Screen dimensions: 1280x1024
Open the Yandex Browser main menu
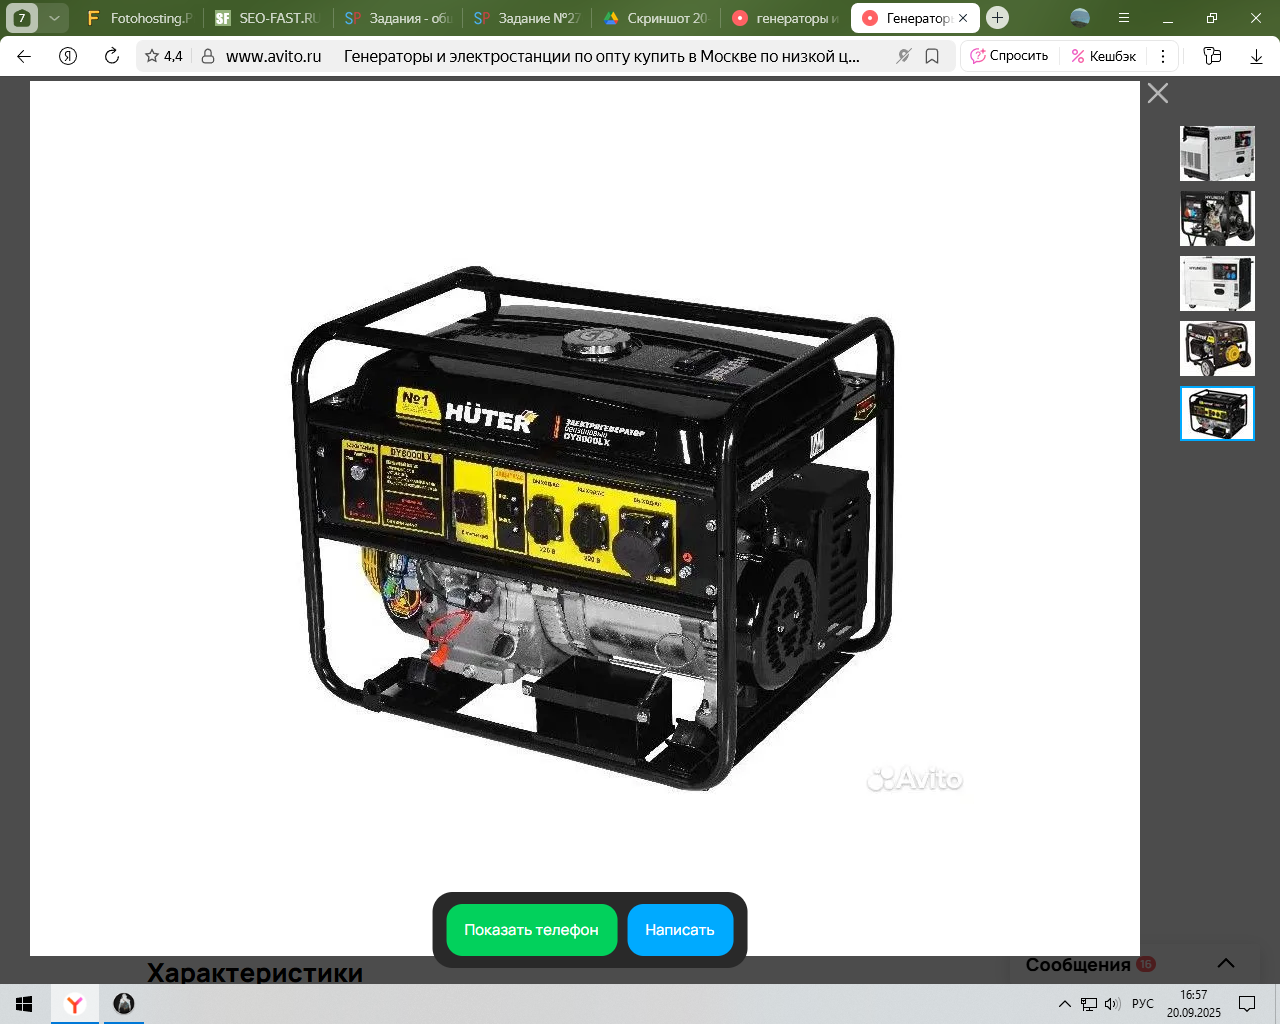pos(1124,18)
